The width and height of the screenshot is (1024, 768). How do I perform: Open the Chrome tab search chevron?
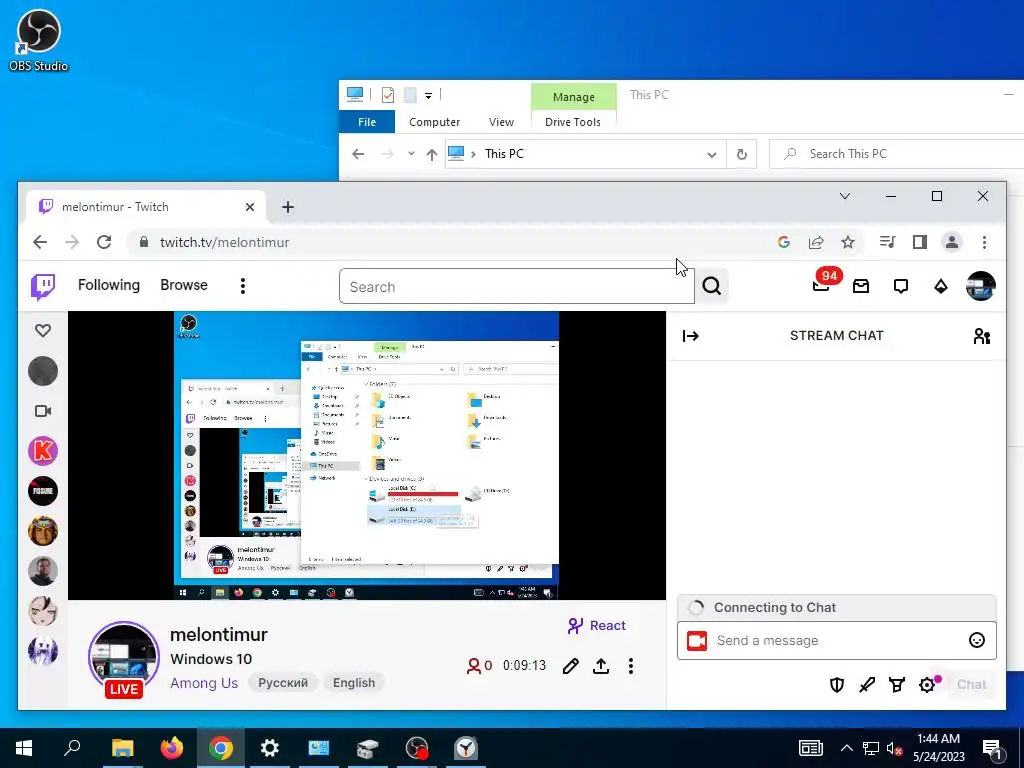pyautogui.click(x=844, y=196)
